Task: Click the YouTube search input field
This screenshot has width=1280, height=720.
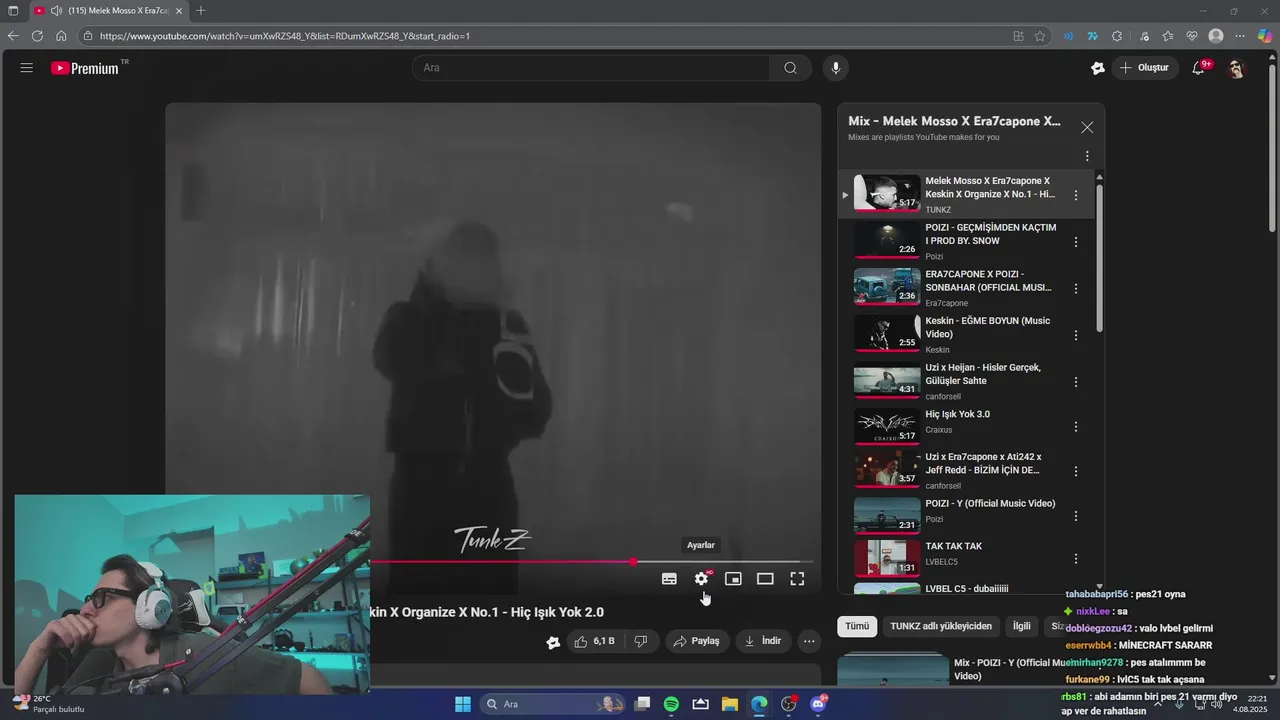Action: (x=590, y=68)
